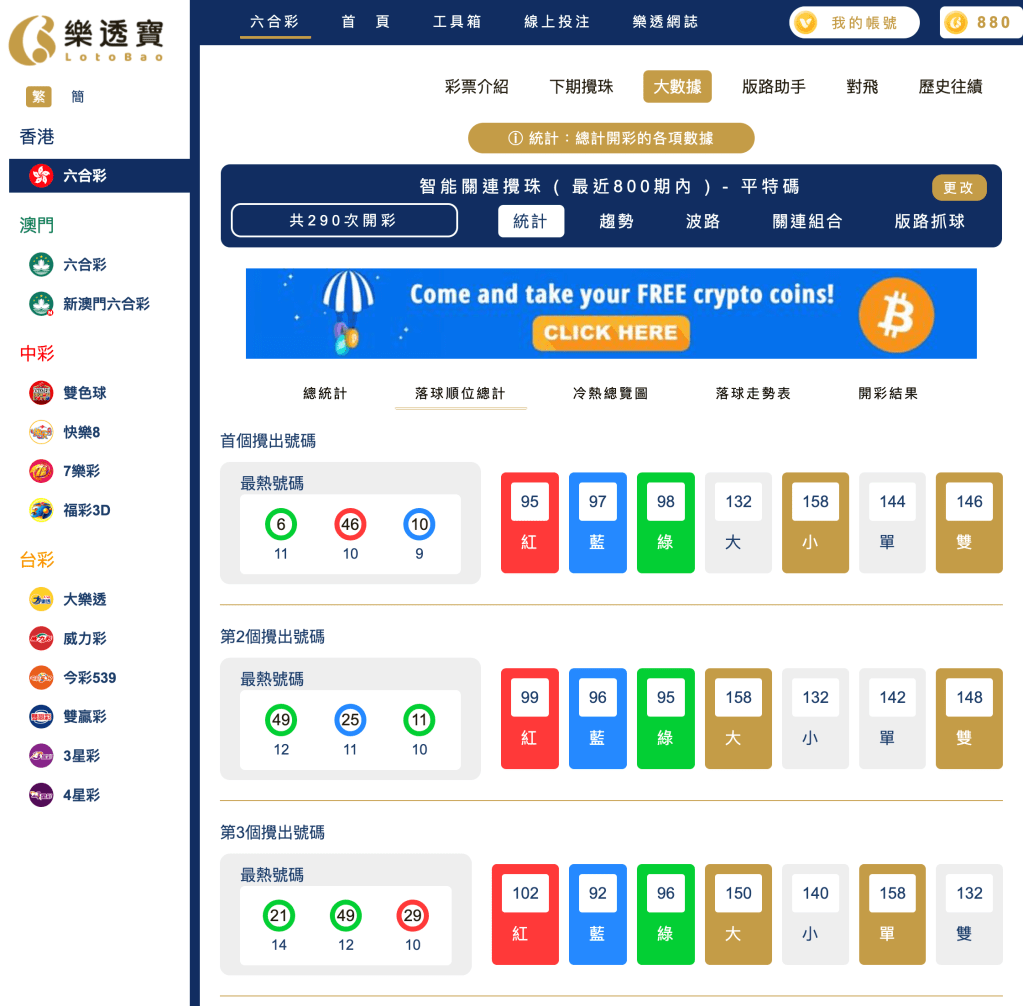Open the 我的帳號 account menu
The width and height of the screenshot is (1023, 1006).
853,22
